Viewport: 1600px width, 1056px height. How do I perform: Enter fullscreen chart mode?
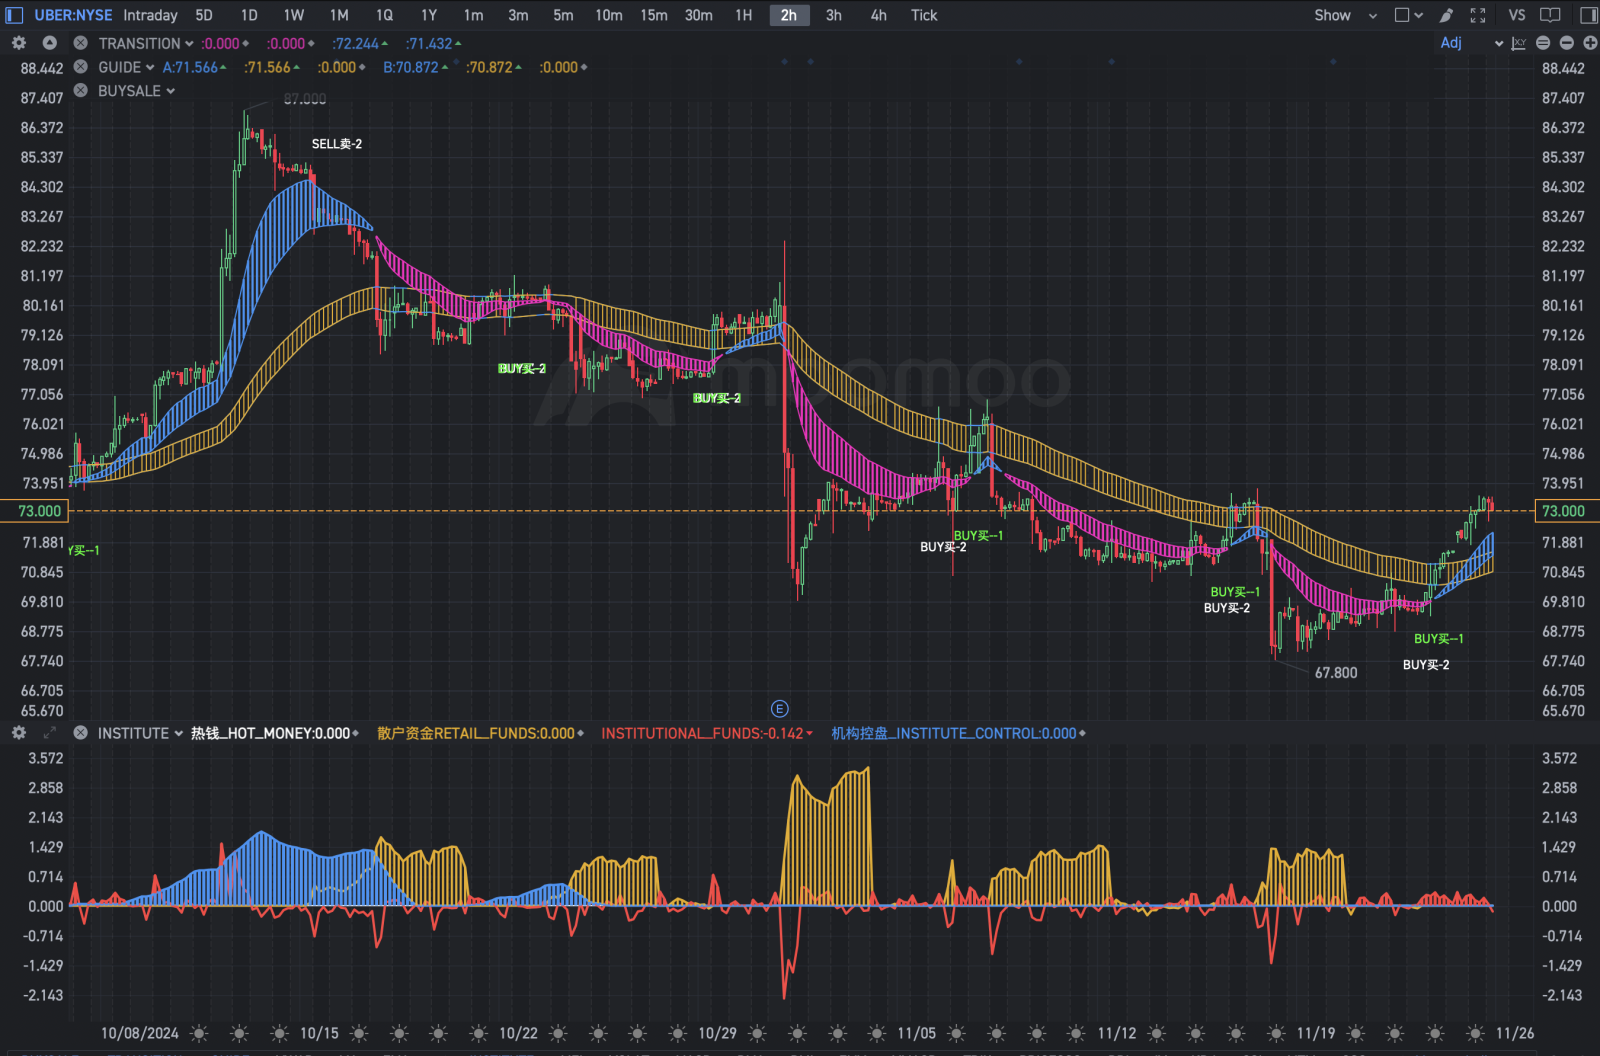(1478, 15)
